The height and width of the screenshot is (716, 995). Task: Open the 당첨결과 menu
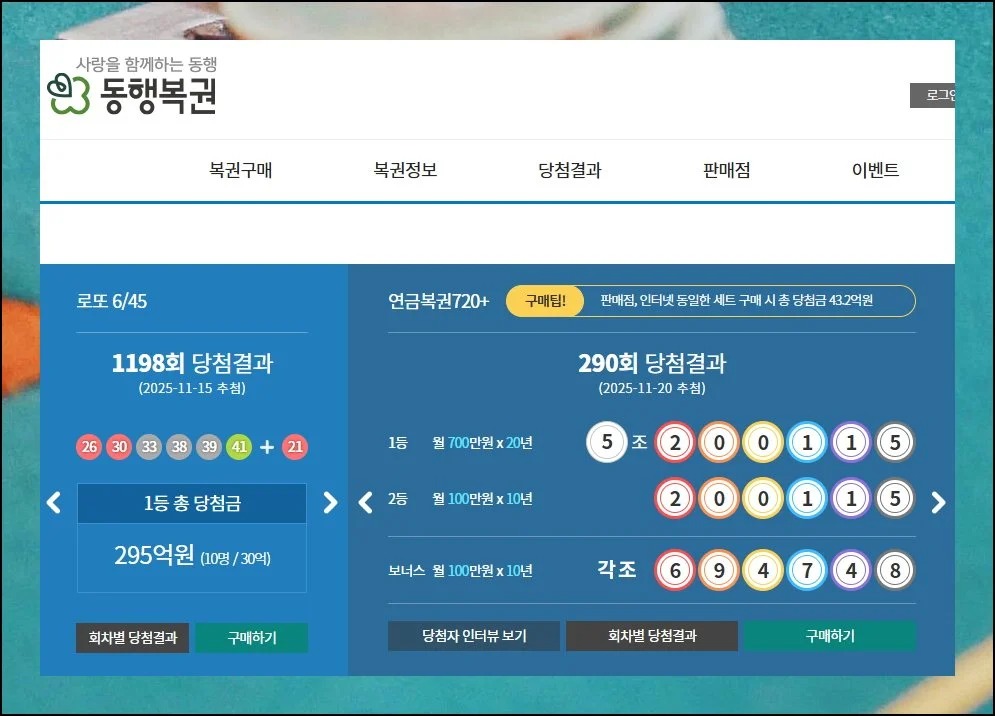click(x=570, y=170)
